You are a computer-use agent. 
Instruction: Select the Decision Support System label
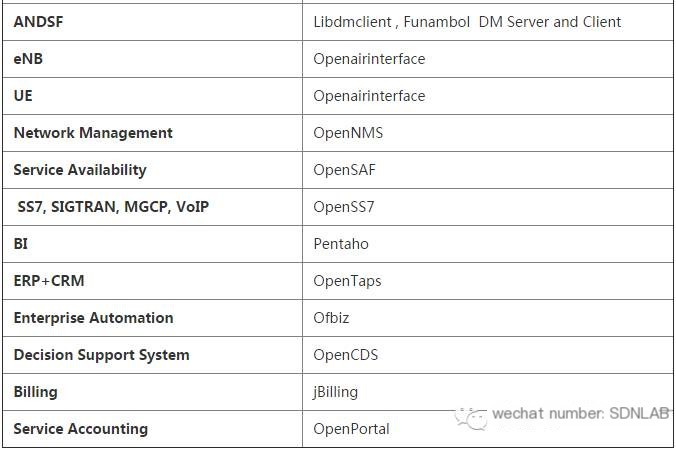click(101, 356)
